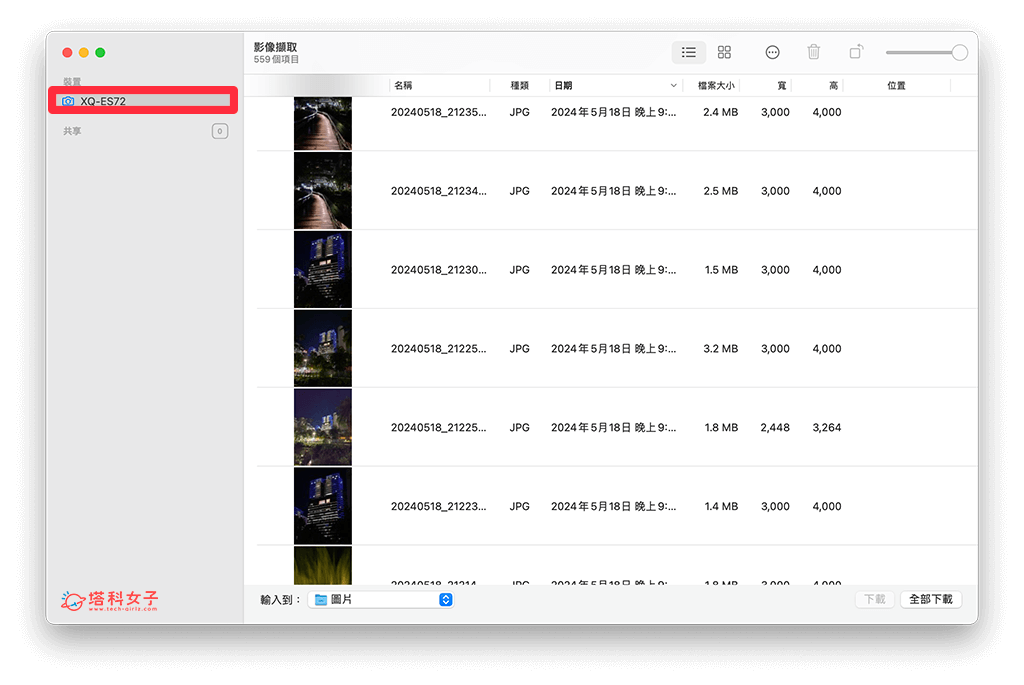The image size is (1024, 685).
Task: Switch to list view
Action: [688, 52]
